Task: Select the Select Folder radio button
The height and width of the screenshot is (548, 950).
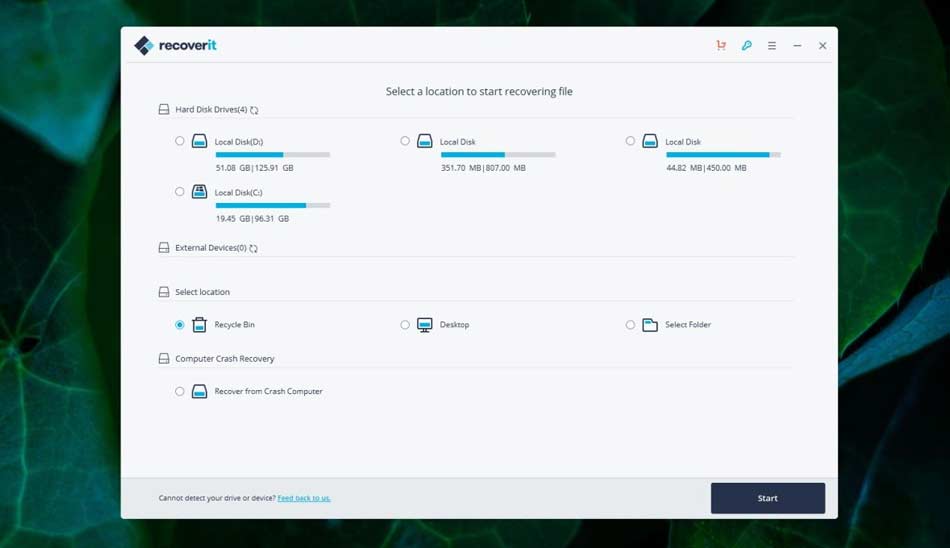Action: click(x=630, y=324)
